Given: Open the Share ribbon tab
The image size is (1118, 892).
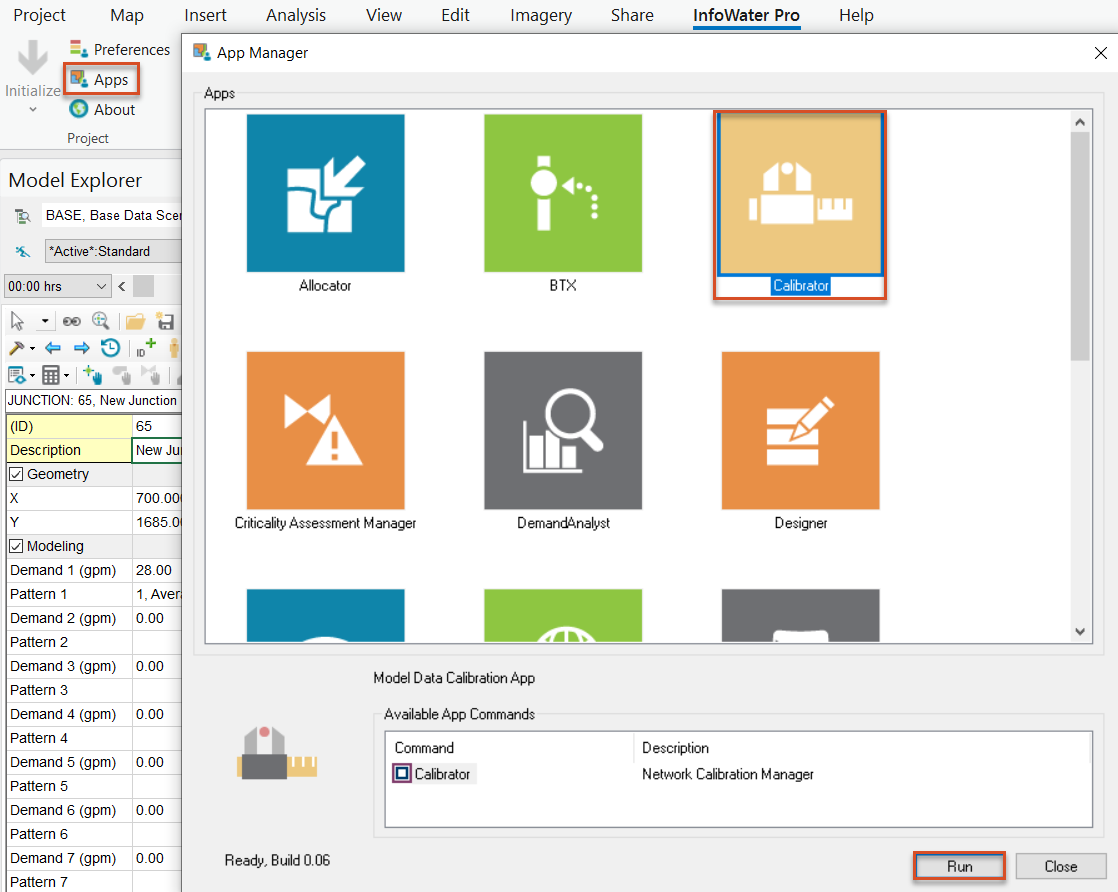Looking at the screenshot, I should [x=632, y=15].
